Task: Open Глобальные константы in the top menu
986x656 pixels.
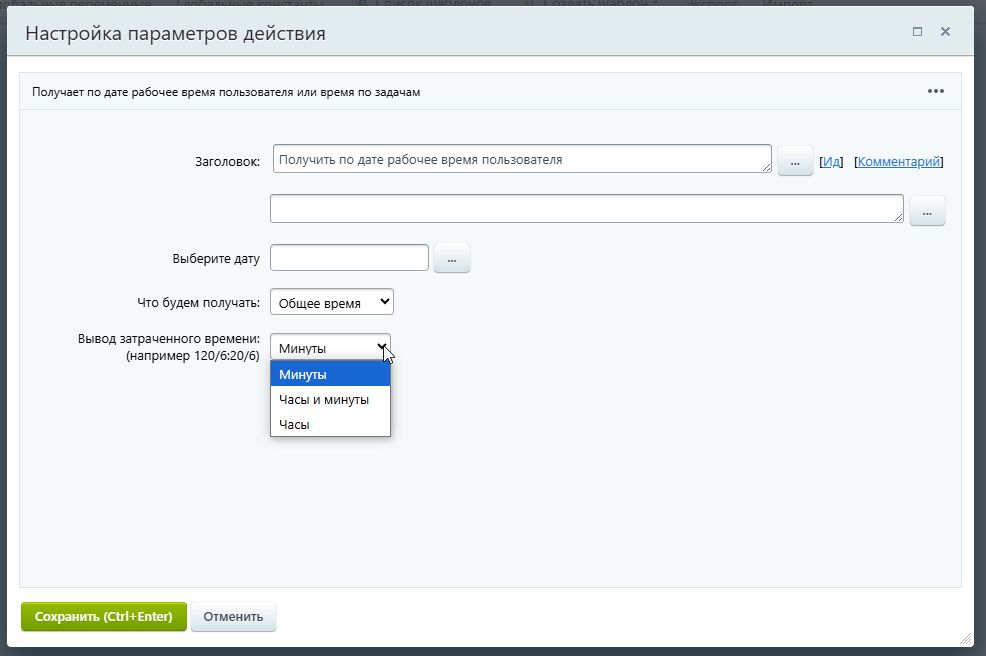Action: click(x=247, y=3)
